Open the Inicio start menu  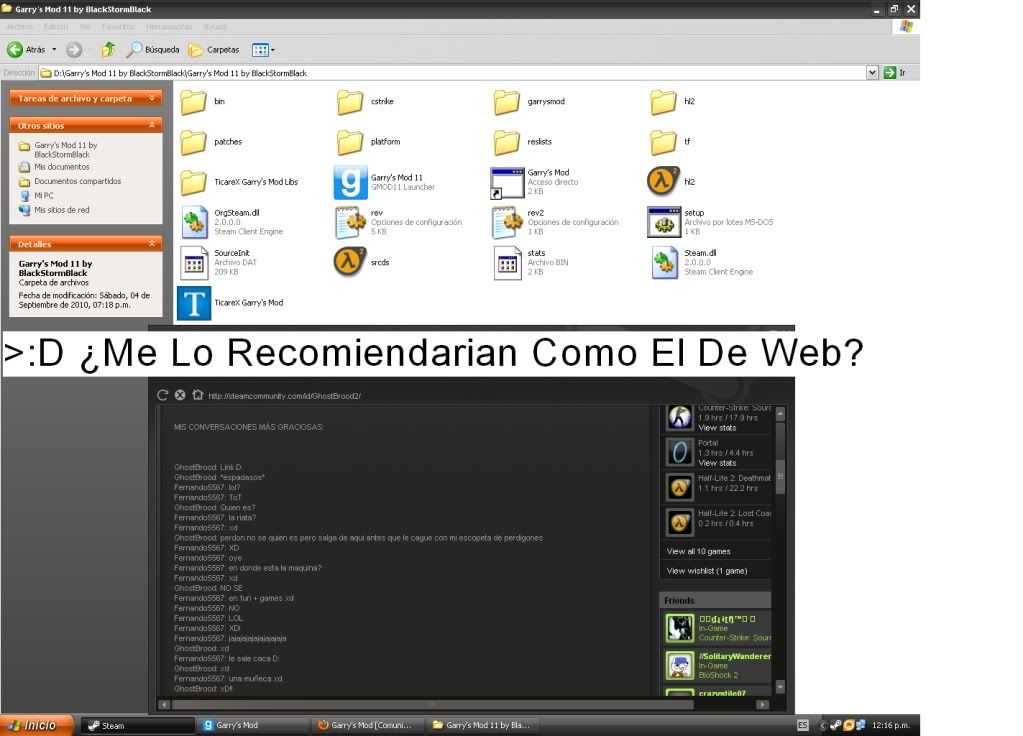[x=37, y=725]
